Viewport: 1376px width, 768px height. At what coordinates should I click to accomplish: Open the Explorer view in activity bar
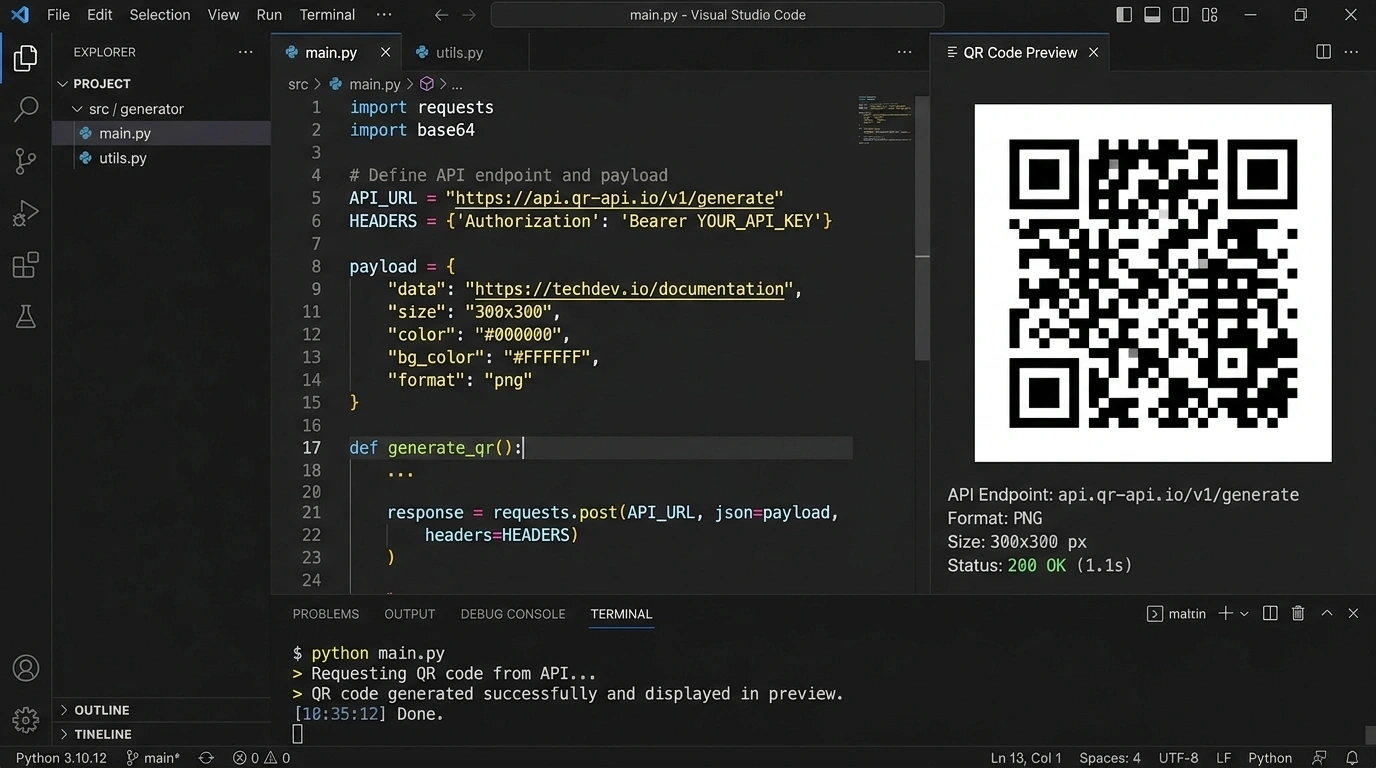(x=26, y=58)
